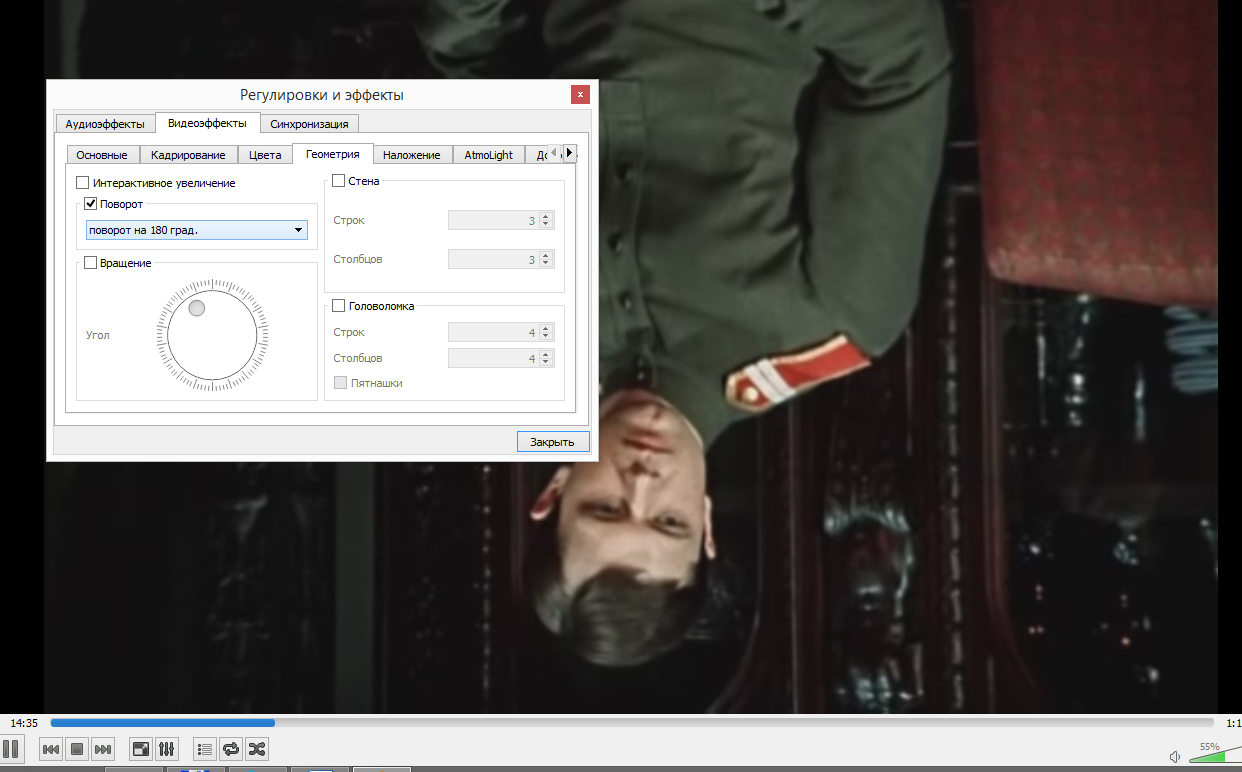Skip to the next media track
1242x772 pixels.
103,749
